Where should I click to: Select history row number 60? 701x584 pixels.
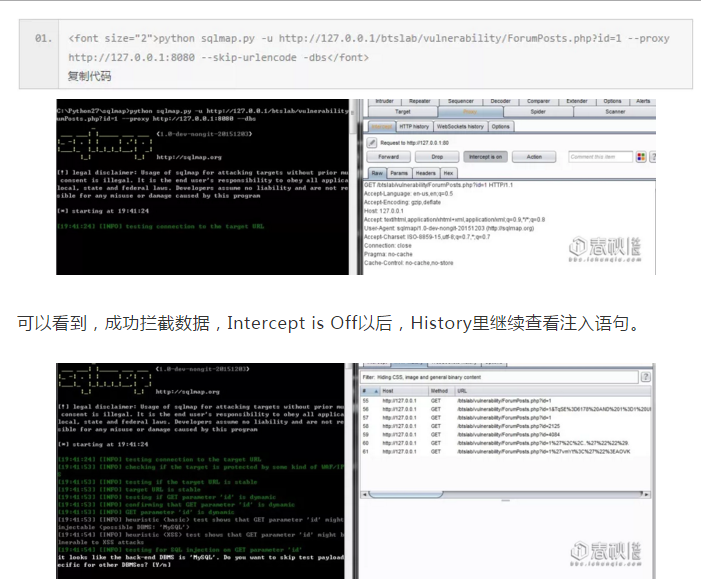click(506, 443)
